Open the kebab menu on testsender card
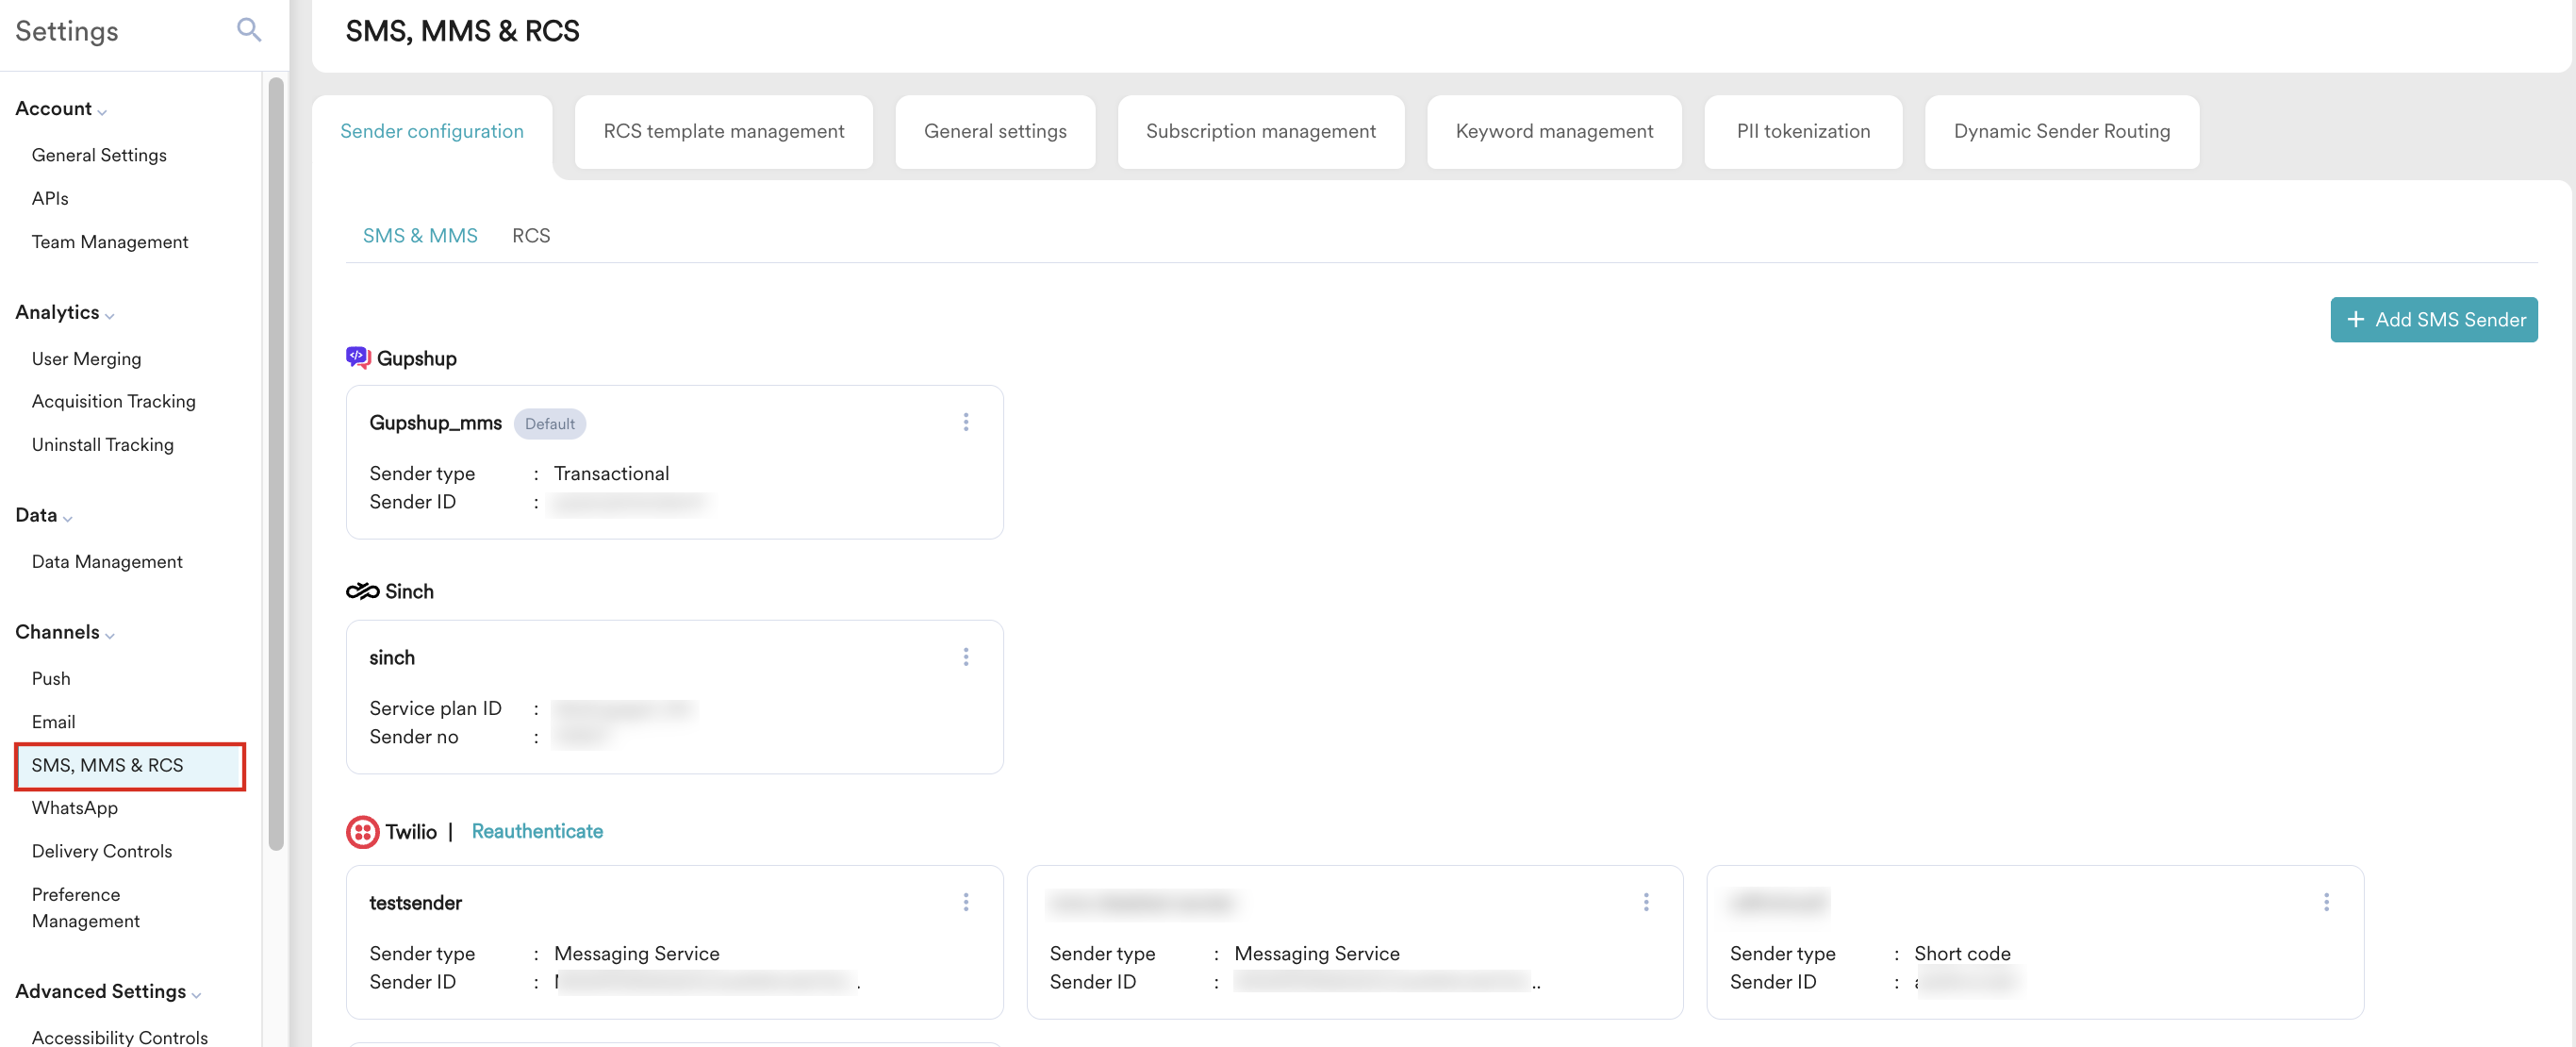The height and width of the screenshot is (1047, 2576). tap(966, 901)
